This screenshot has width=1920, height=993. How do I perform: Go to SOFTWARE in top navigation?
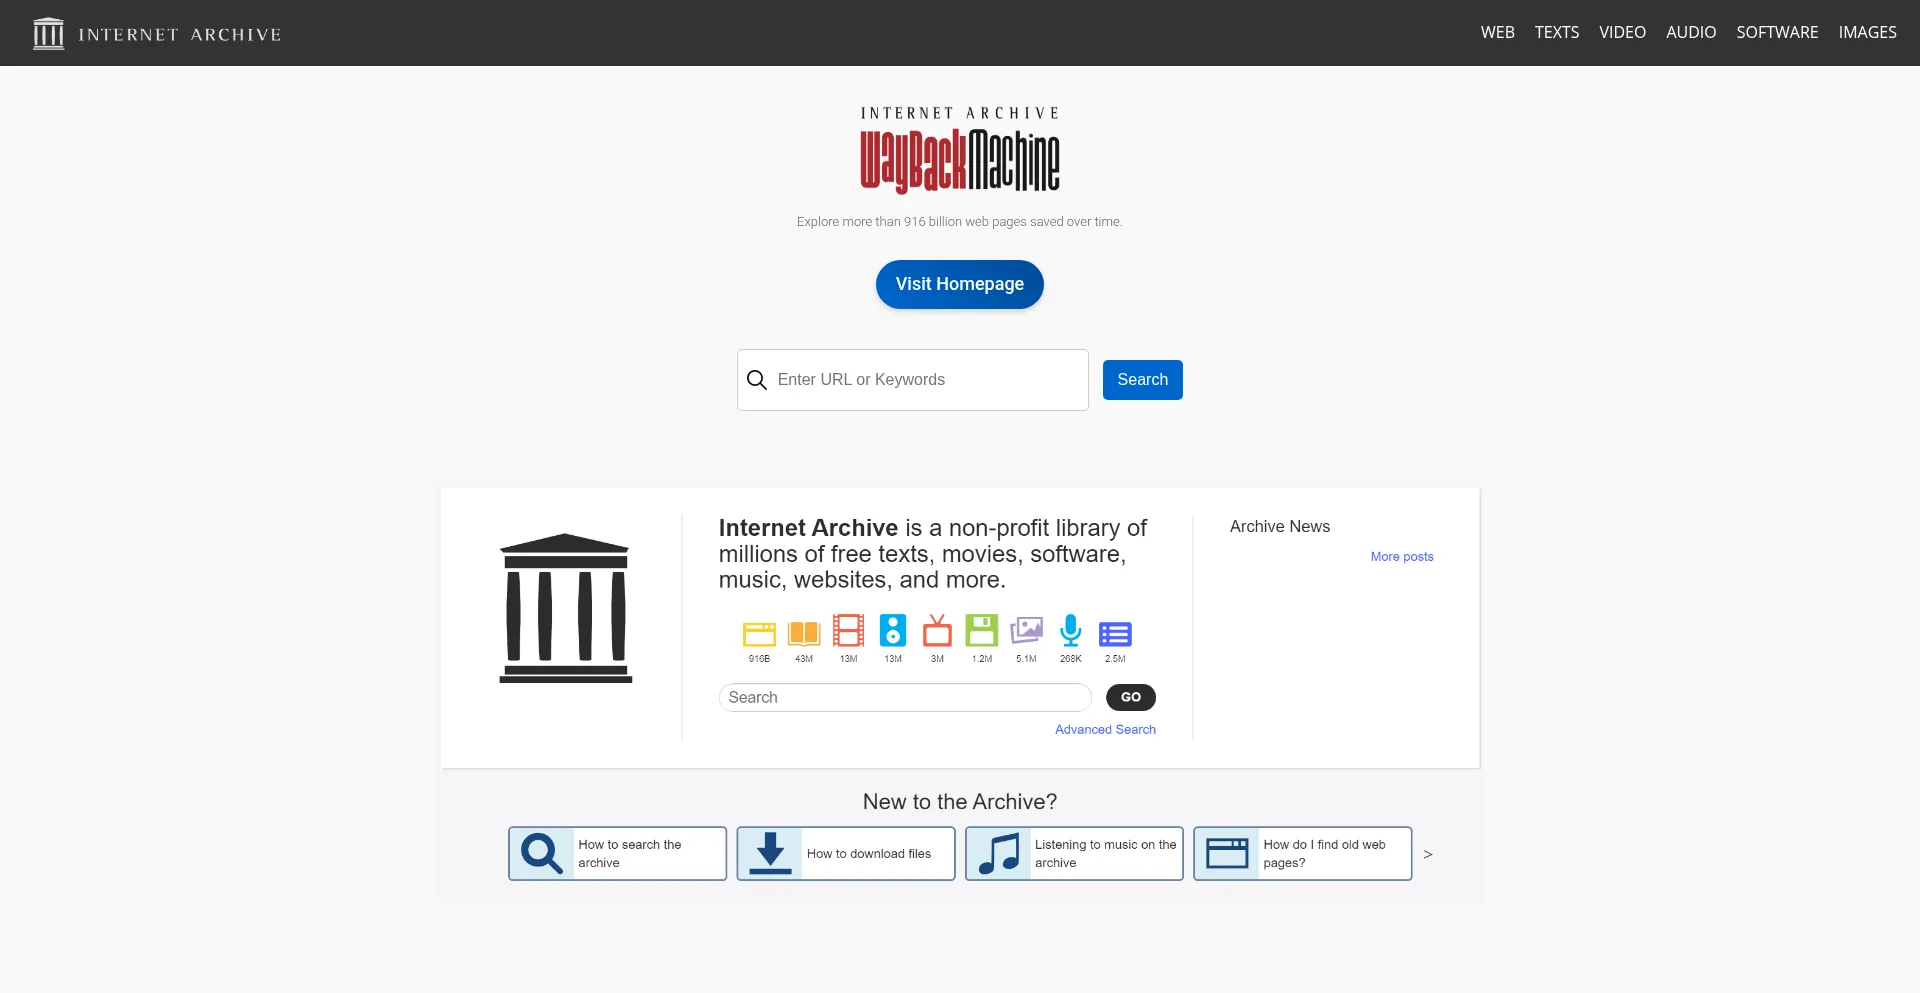click(1777, 33)
